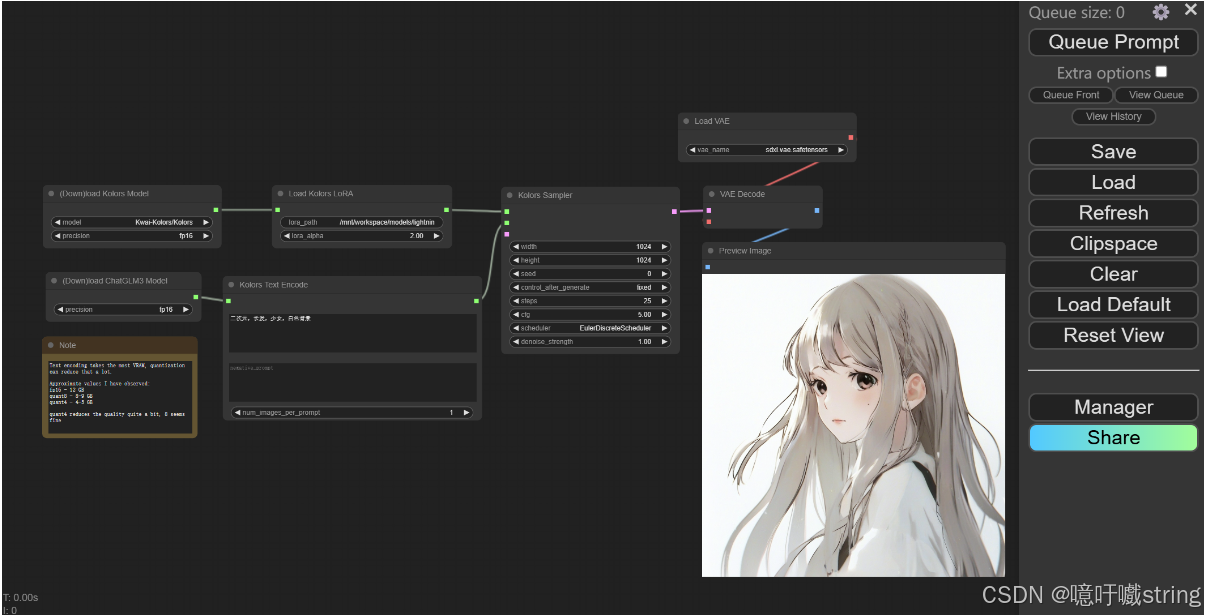Image resolution: width=1205 pixels, height=615 pixels.
Task: Click the Refresh button
Action: point(1113,213)
